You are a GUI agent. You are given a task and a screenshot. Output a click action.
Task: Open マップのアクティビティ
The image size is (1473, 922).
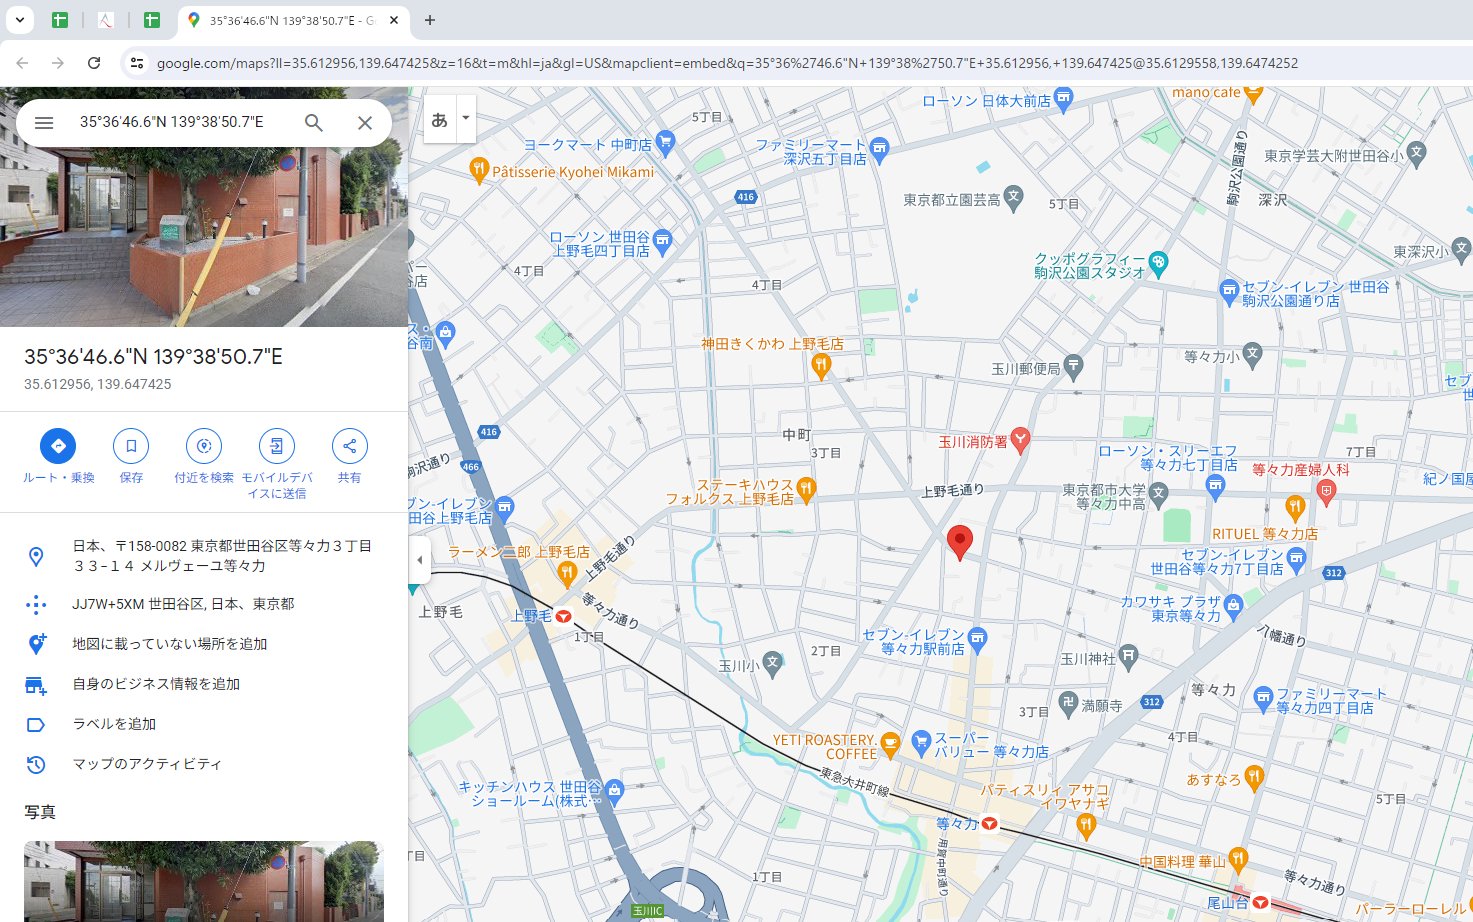204,764
